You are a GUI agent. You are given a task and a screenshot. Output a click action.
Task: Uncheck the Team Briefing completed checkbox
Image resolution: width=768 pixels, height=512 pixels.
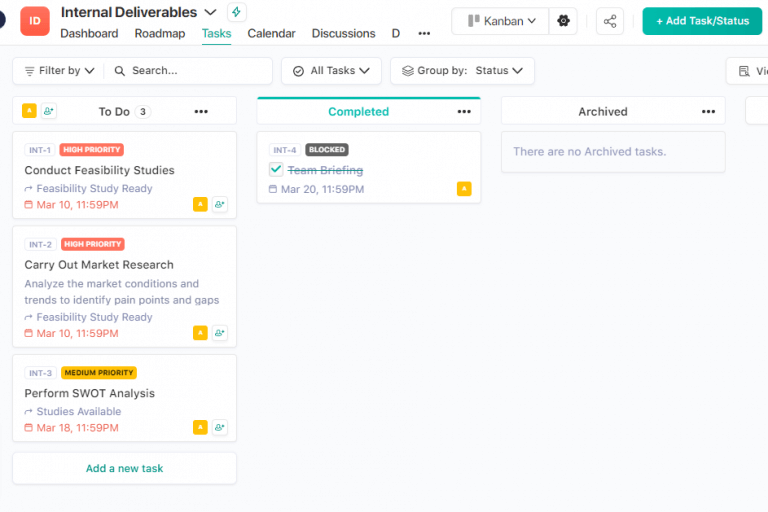click(x=276, y=169)
